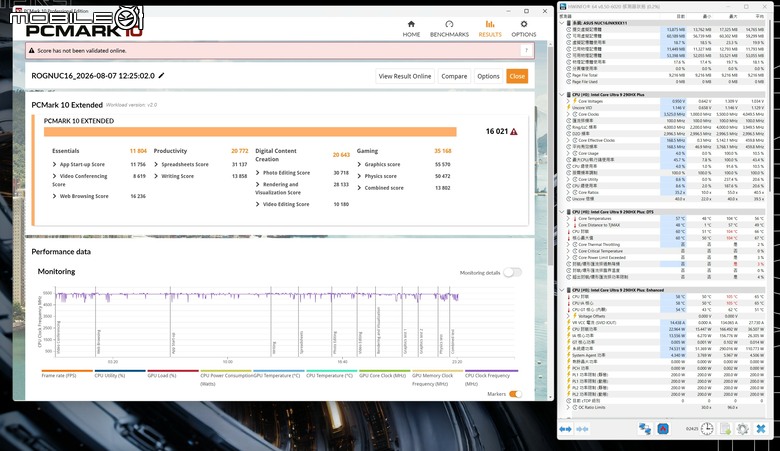Click CPU Utility (%) legend entry

coord(110,376)
